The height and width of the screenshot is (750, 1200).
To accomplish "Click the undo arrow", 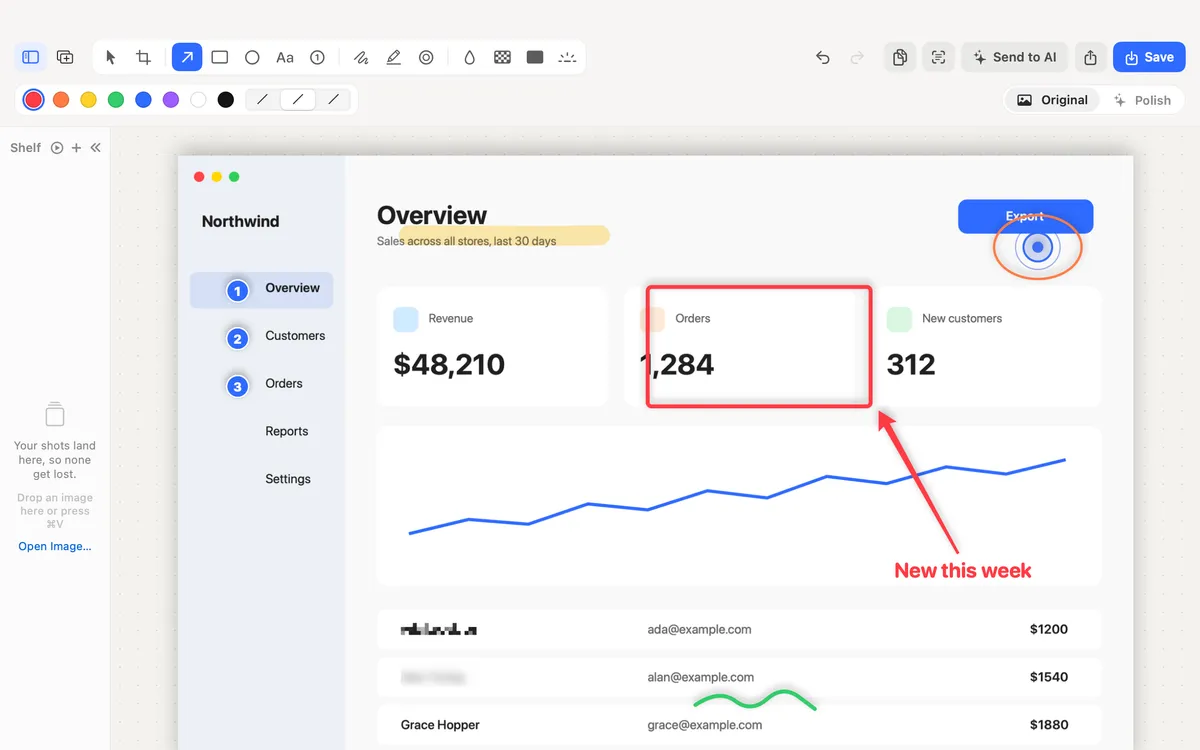I will pos(822,57).
